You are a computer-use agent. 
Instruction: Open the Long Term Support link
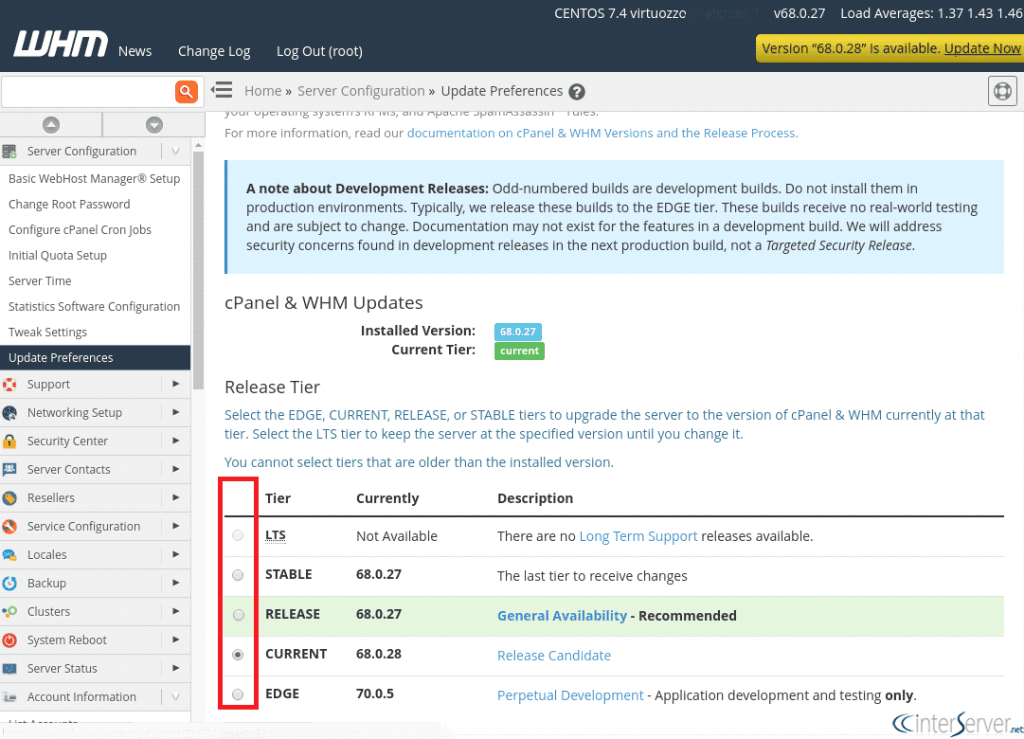[638, 536]
